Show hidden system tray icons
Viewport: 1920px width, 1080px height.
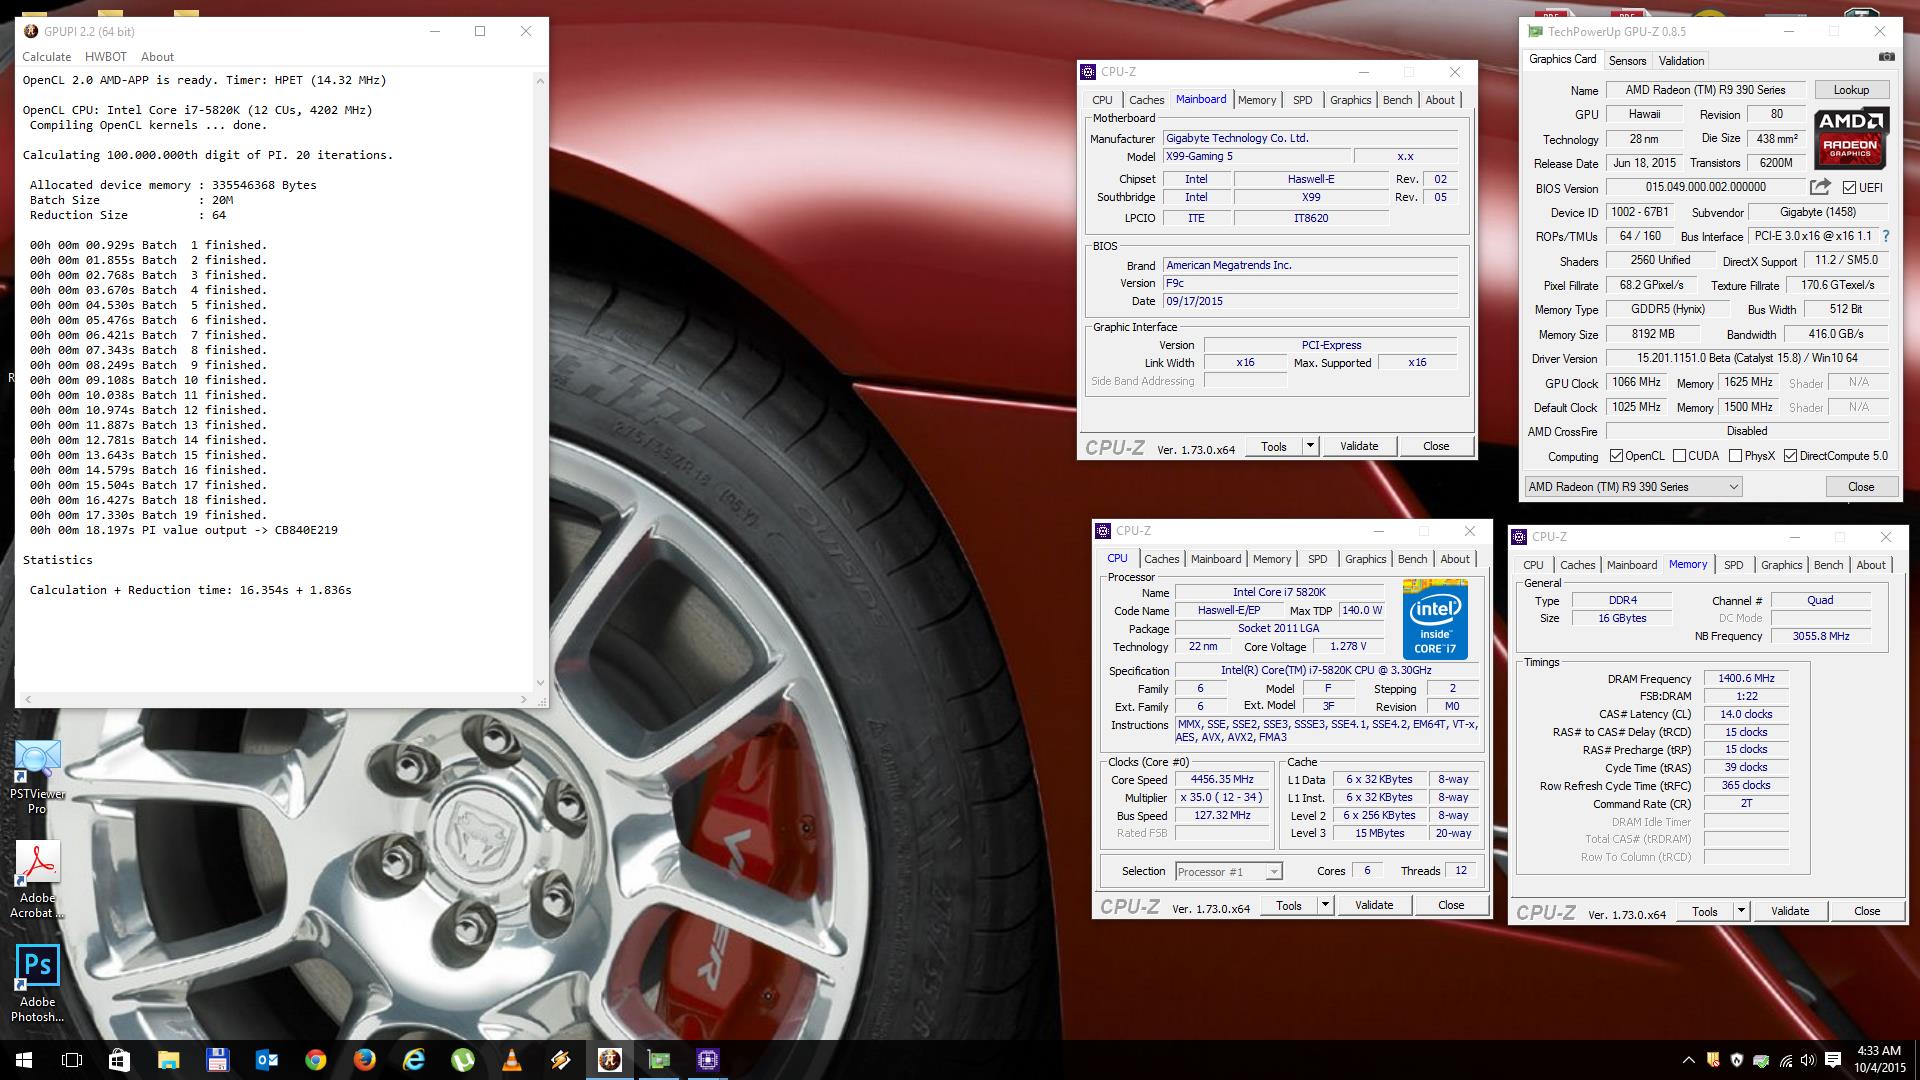[1688, 1060]
